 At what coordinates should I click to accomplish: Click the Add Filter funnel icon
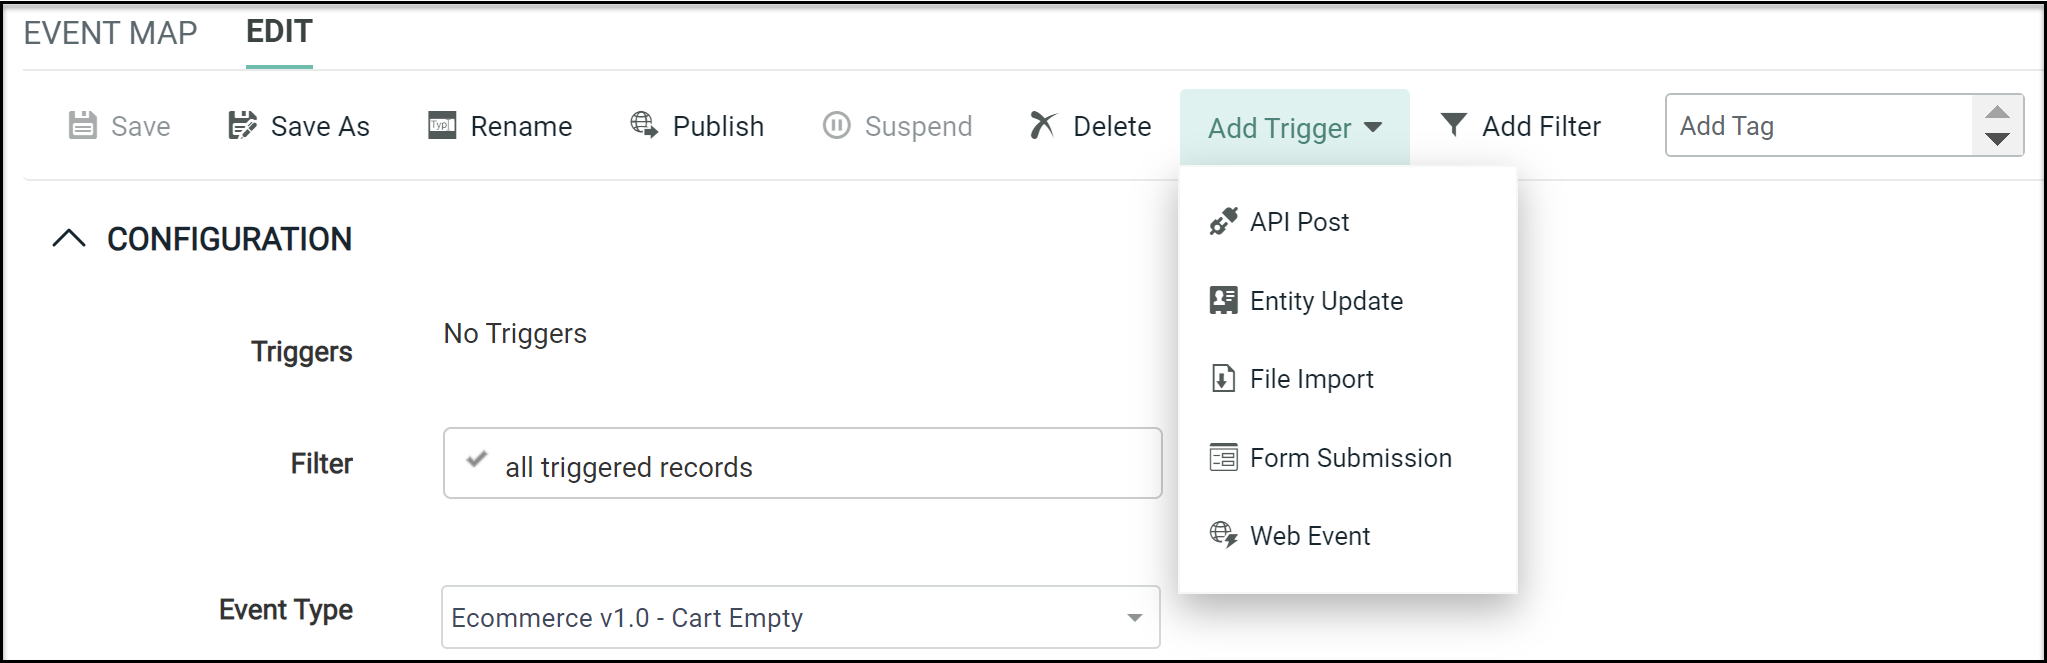tap(1453, 125)
